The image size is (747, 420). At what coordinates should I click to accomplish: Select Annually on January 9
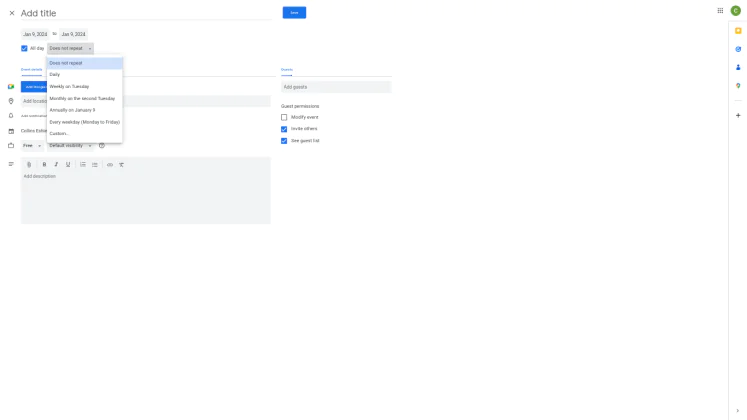tap(84, 110)
